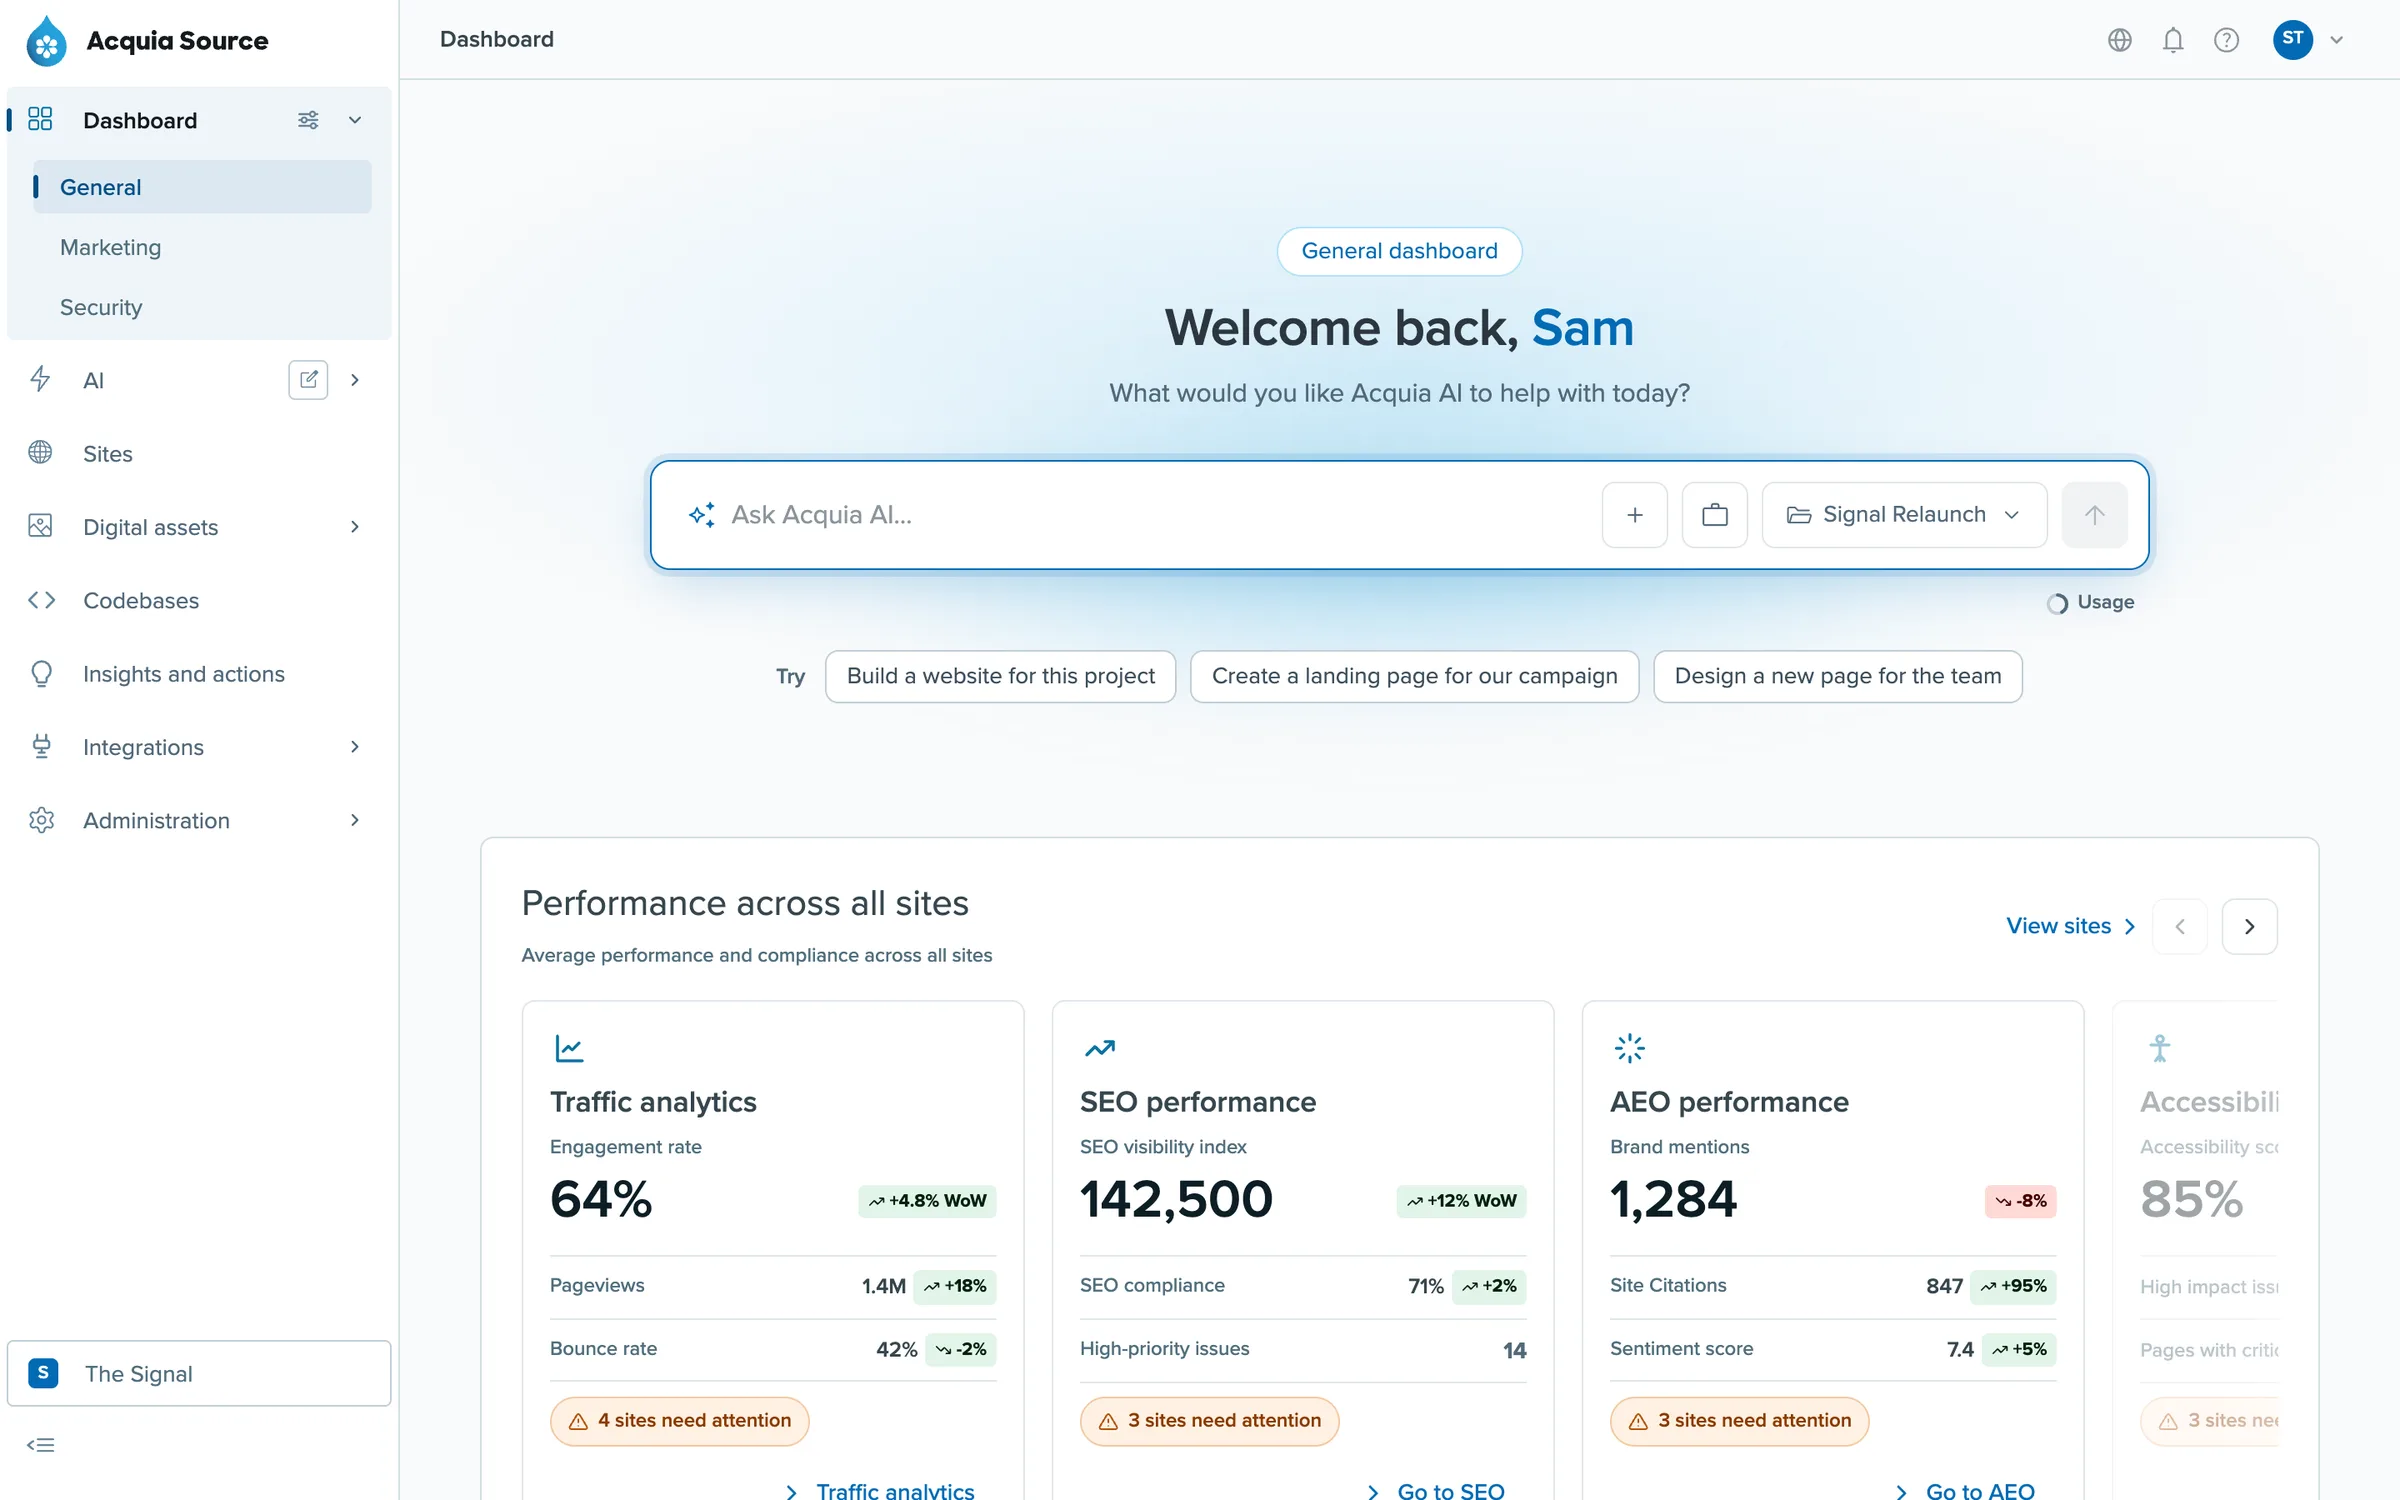
Task: Click Build a website for this project
Action: coord(1000,677)
